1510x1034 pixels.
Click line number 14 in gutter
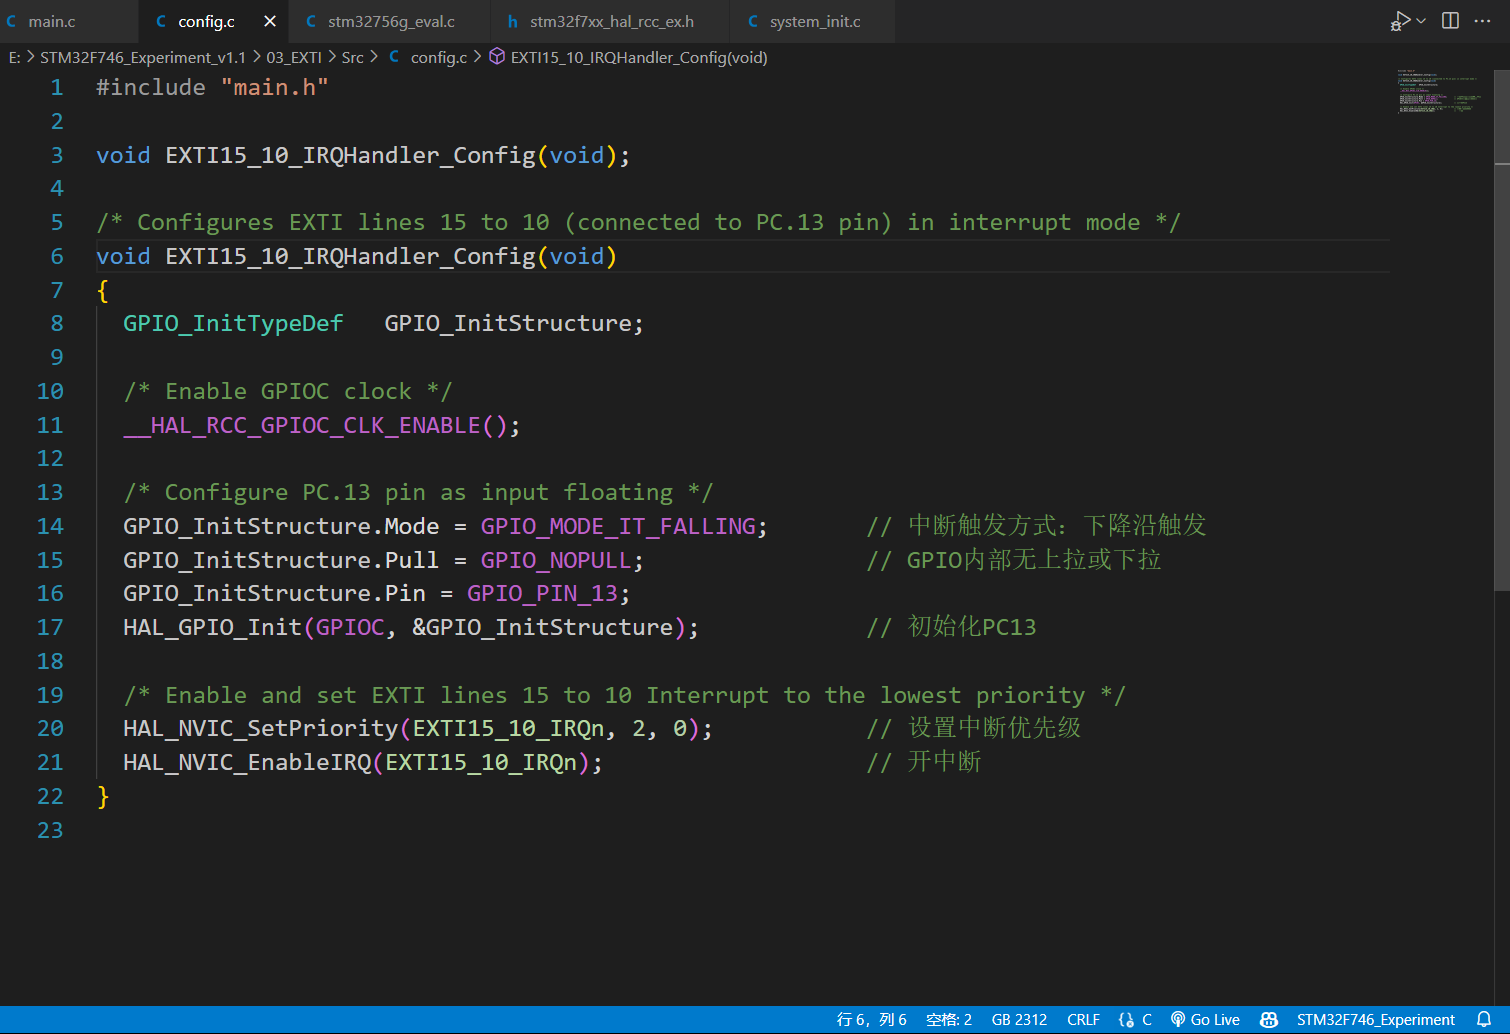pos(50,527)
